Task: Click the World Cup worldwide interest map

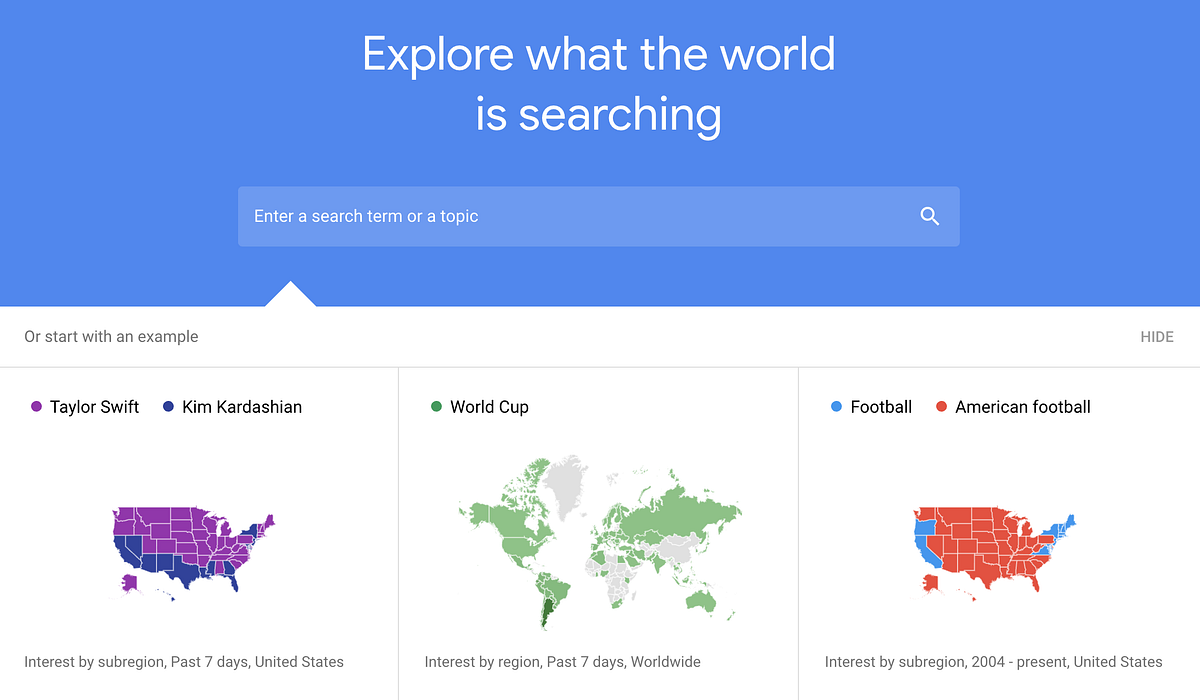Action: [598, 540]
